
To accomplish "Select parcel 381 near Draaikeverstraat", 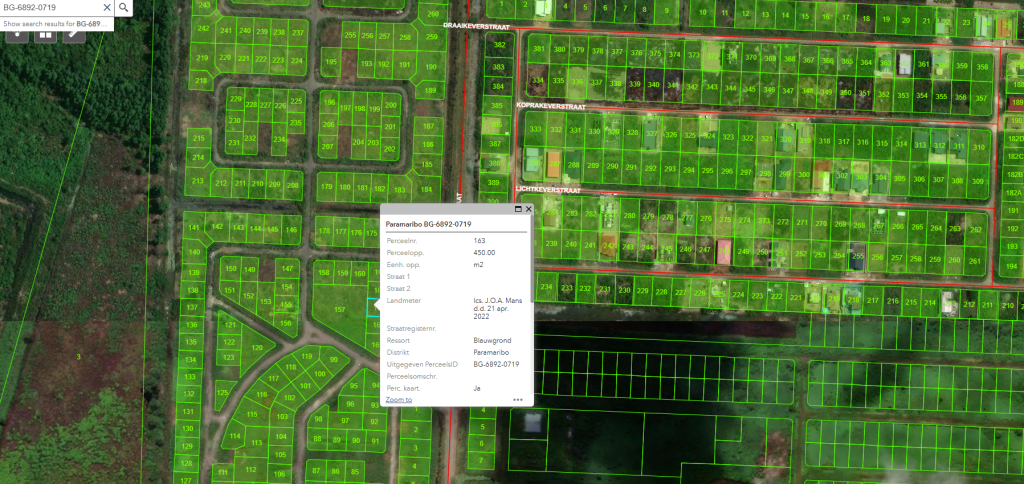I will point(539,49).
